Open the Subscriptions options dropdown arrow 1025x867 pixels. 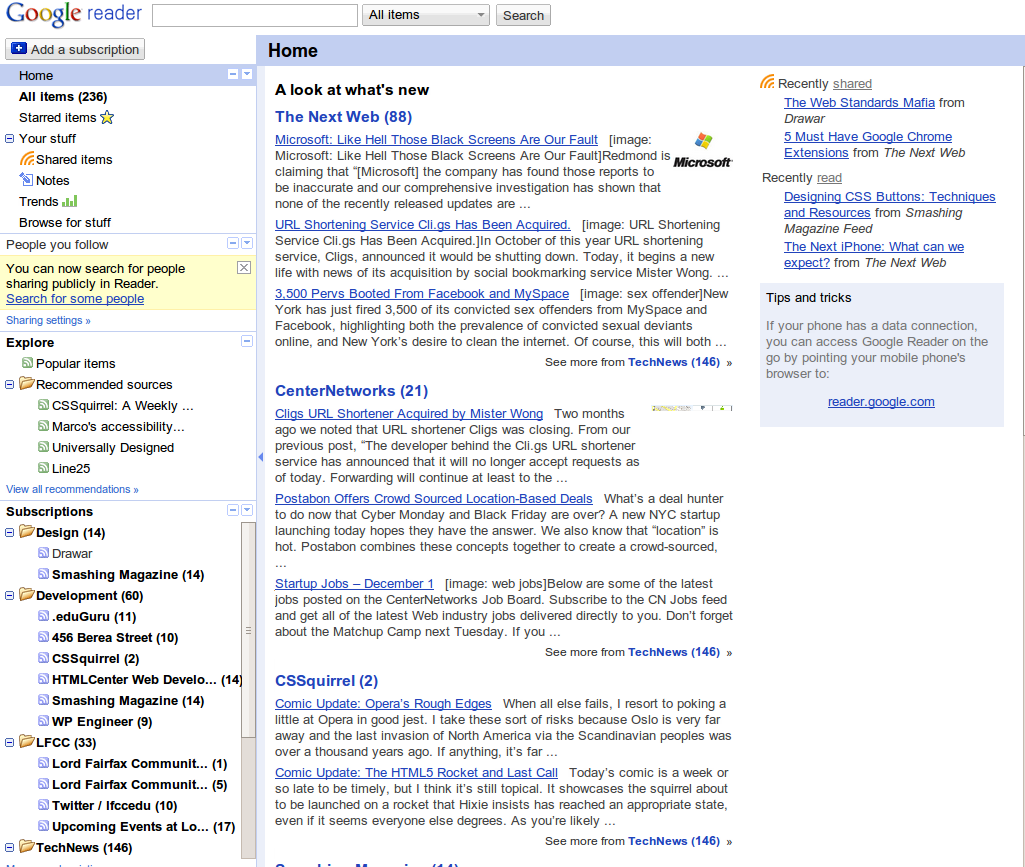pyautogui.click(x=247, y=511)
